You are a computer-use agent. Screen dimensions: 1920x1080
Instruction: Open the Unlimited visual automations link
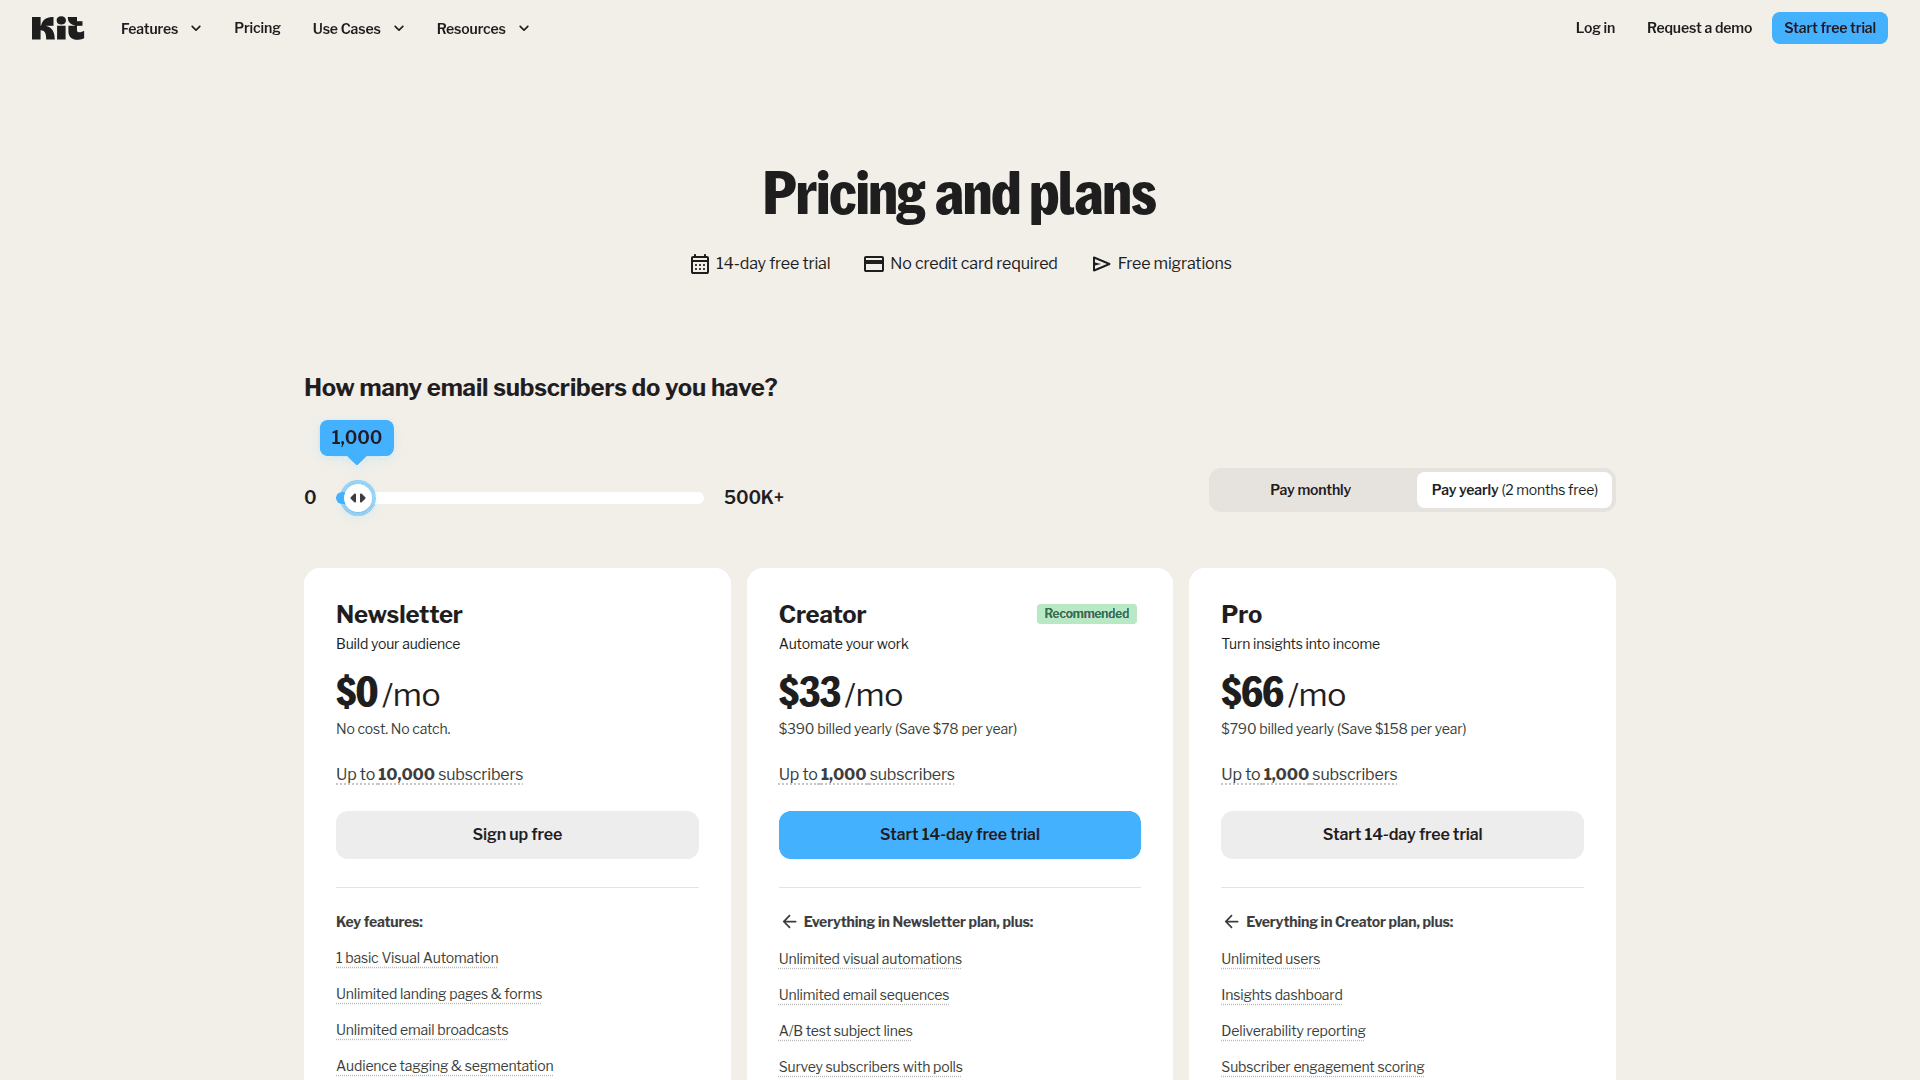869,958
